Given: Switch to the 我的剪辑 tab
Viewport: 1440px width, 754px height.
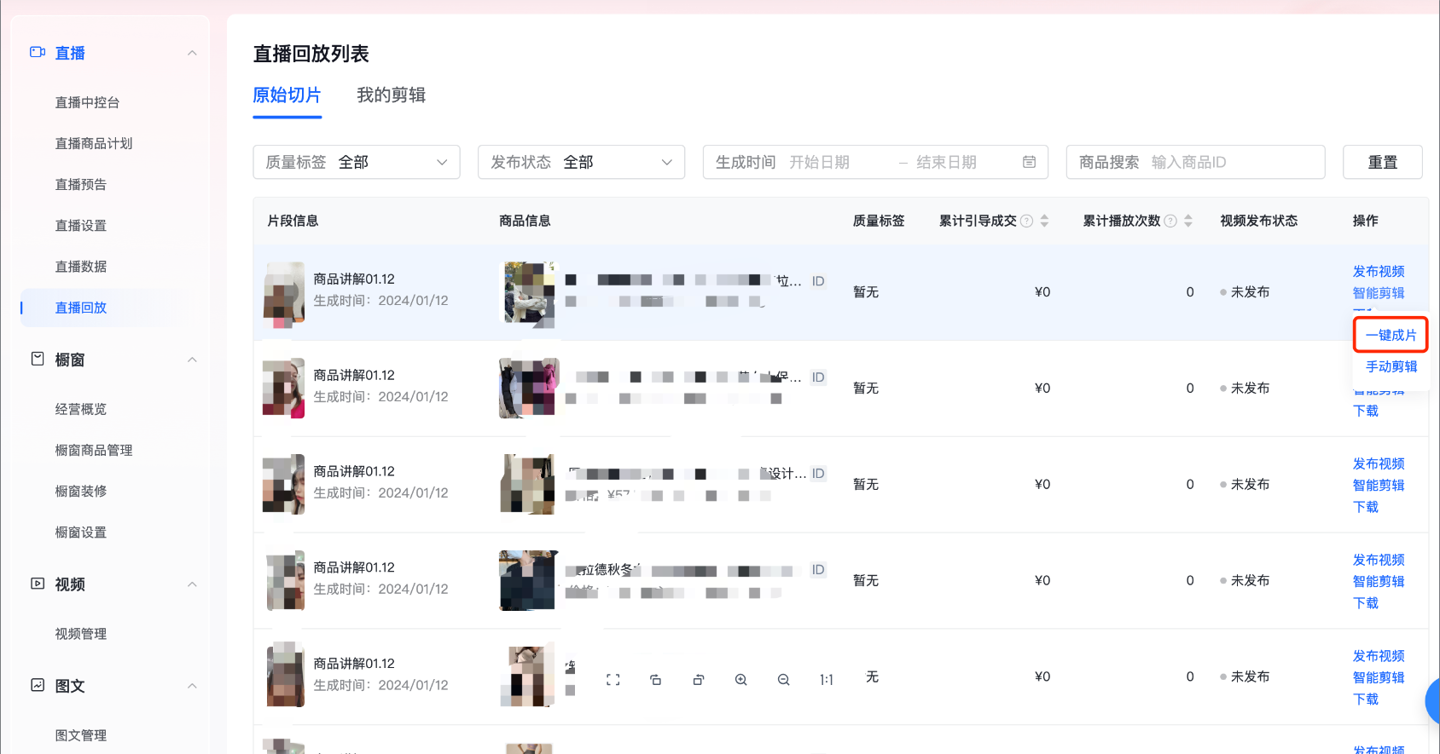Looking at the screenshot, I should [x=390, y=95].
